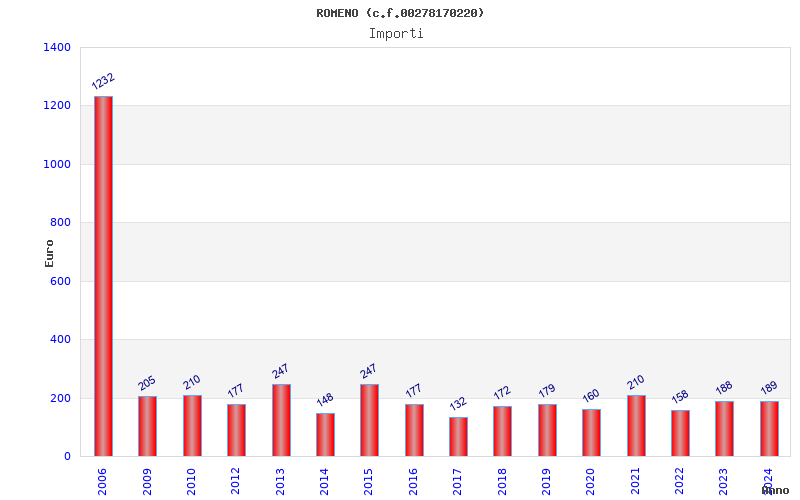Select the 2024 bar valued 189
Image resolution: width=800 pixels, height=500 pixels.
click(x=769, y=429)
